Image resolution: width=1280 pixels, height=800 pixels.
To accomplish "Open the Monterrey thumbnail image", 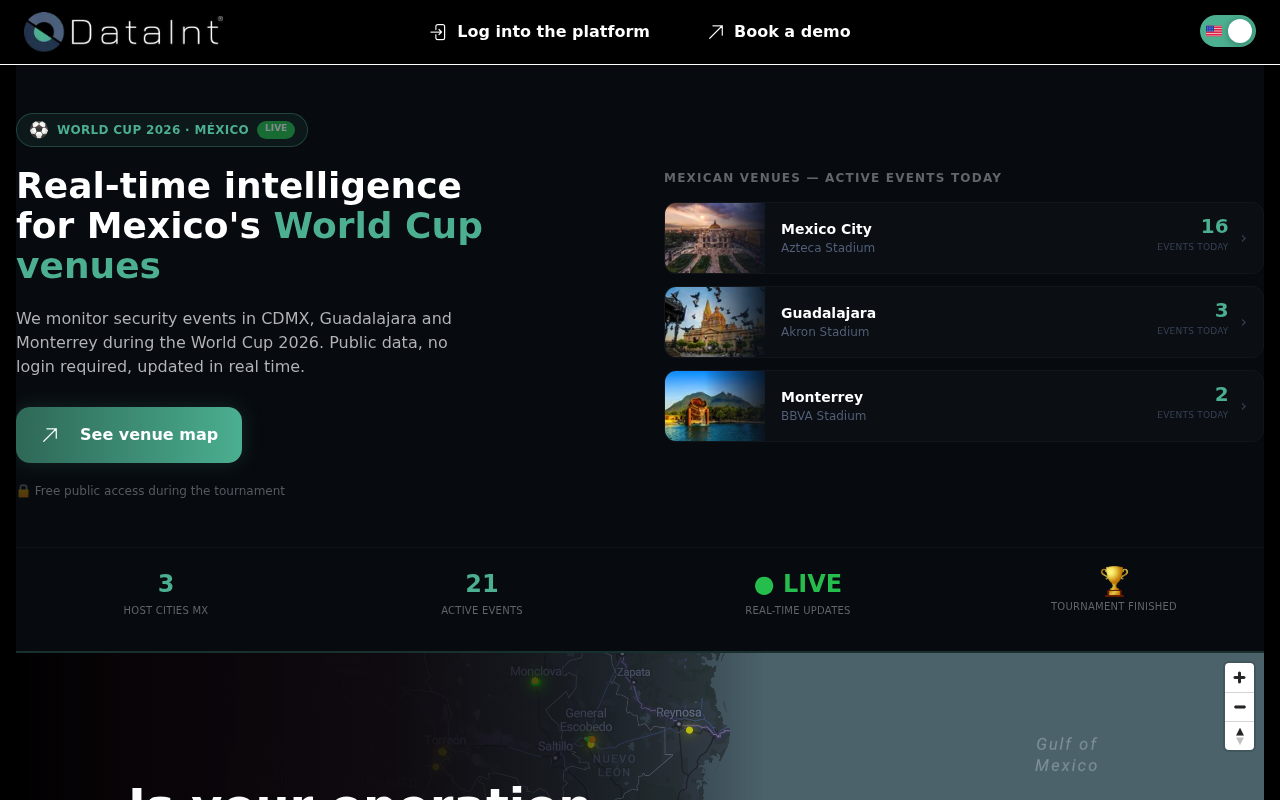I will tap(715, 406).
